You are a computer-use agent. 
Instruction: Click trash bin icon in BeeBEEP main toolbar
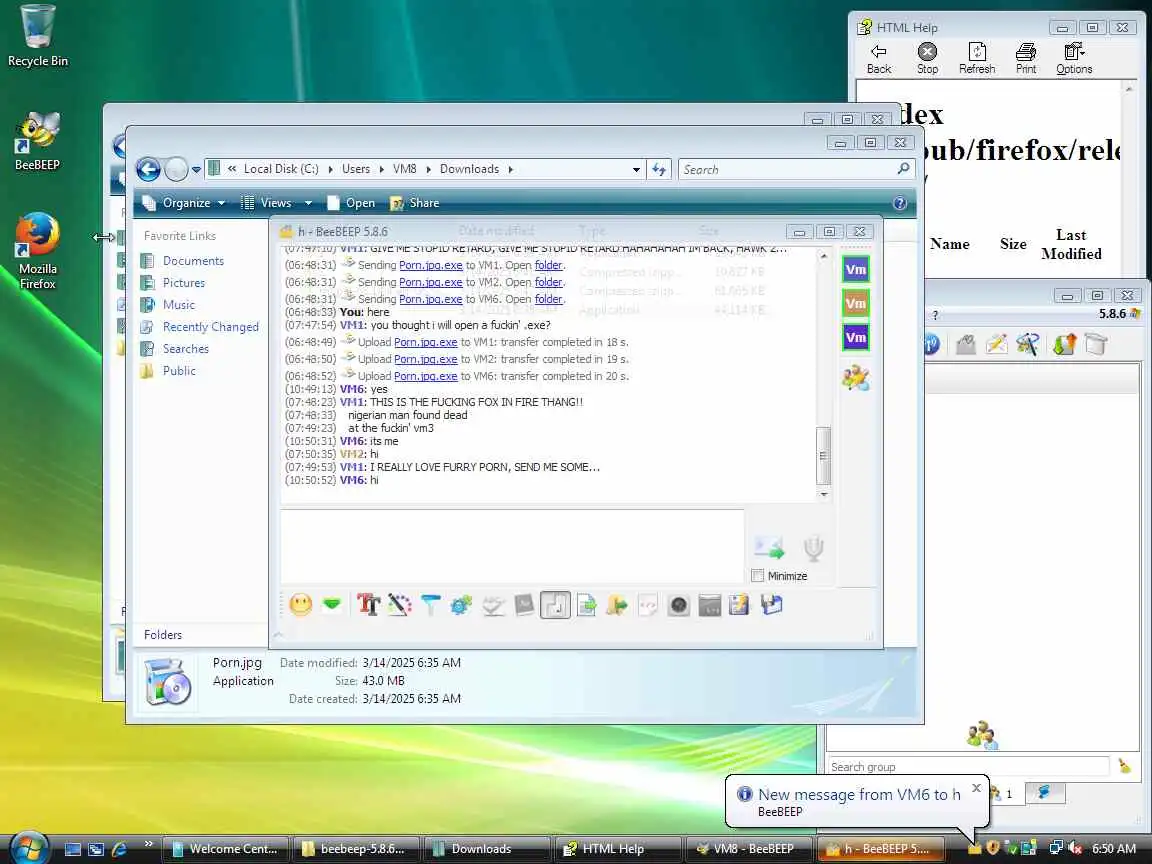point(1095,344)
